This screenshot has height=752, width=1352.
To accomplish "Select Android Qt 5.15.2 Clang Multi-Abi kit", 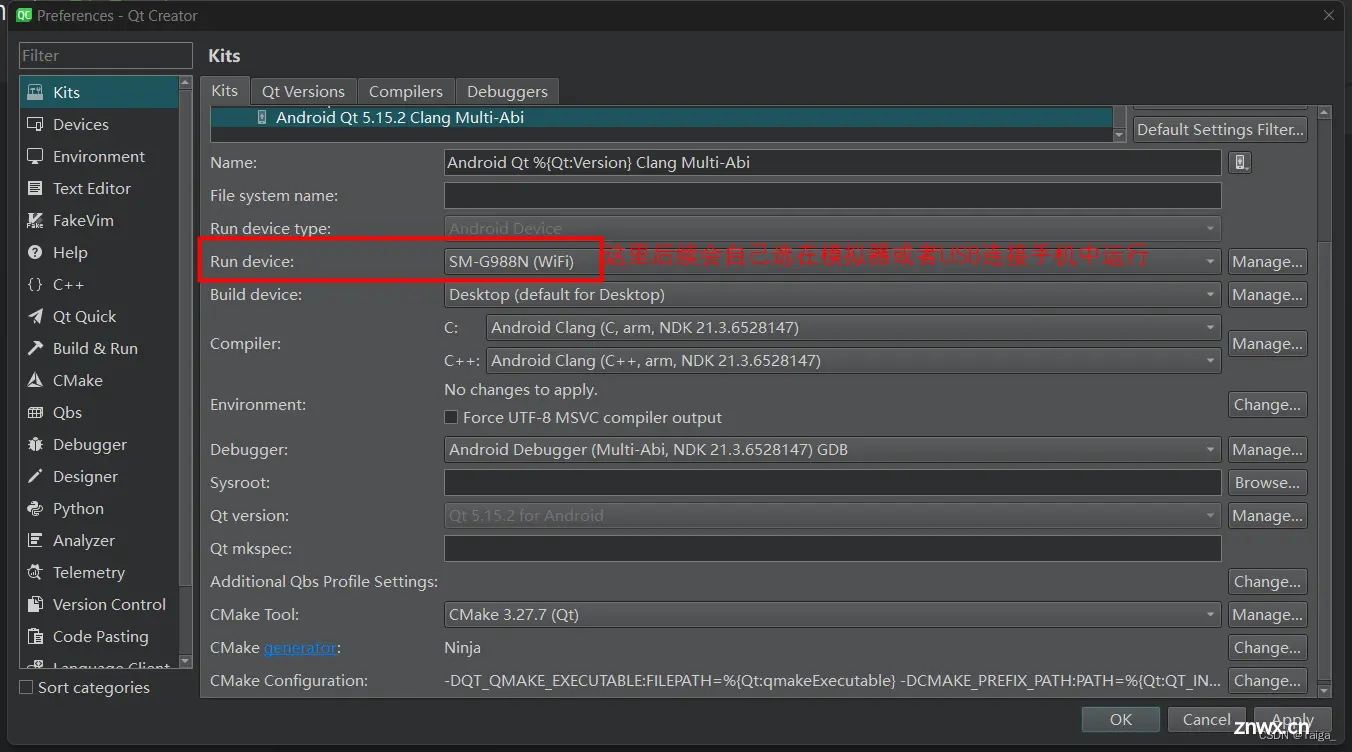I will (661, 118).
